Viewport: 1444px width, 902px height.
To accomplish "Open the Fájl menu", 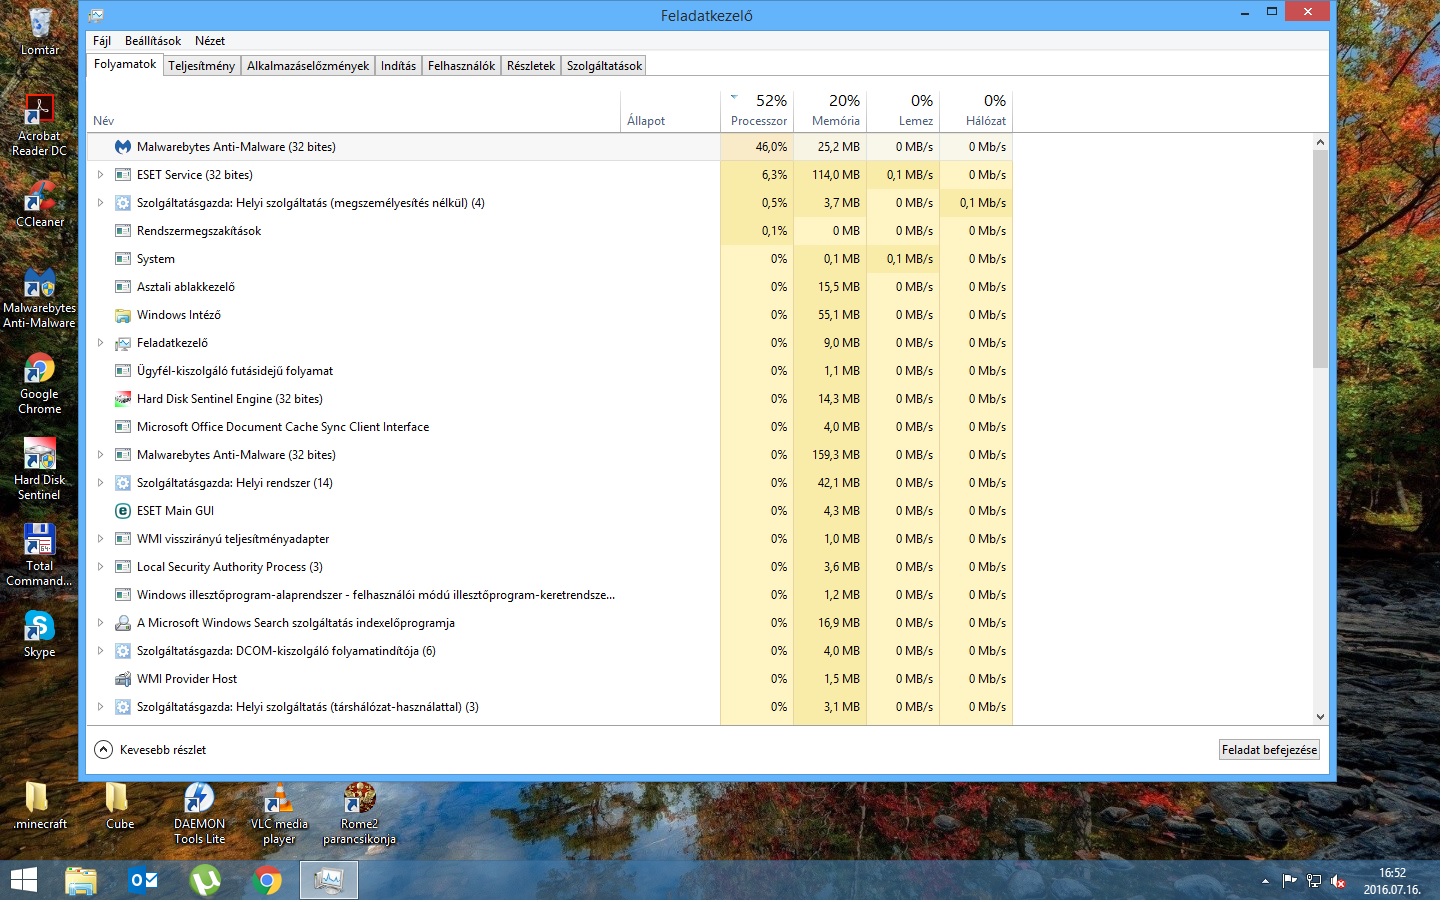I will coord(102,41).
